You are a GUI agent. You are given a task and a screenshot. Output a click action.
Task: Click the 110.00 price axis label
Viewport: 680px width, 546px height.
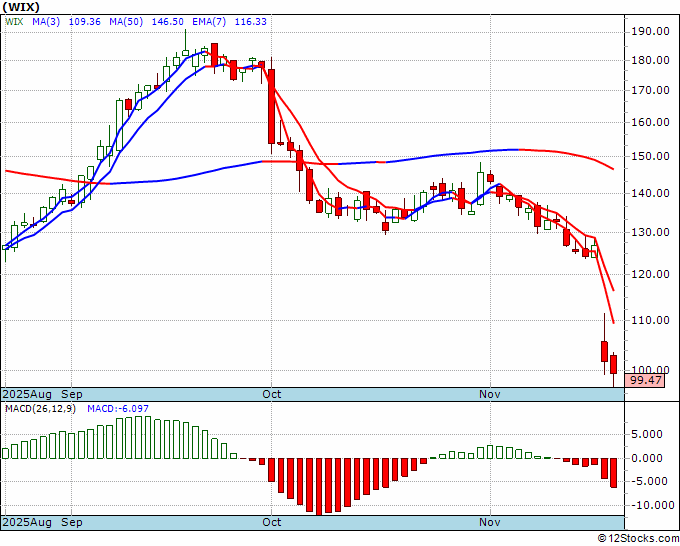coord(650,320)
